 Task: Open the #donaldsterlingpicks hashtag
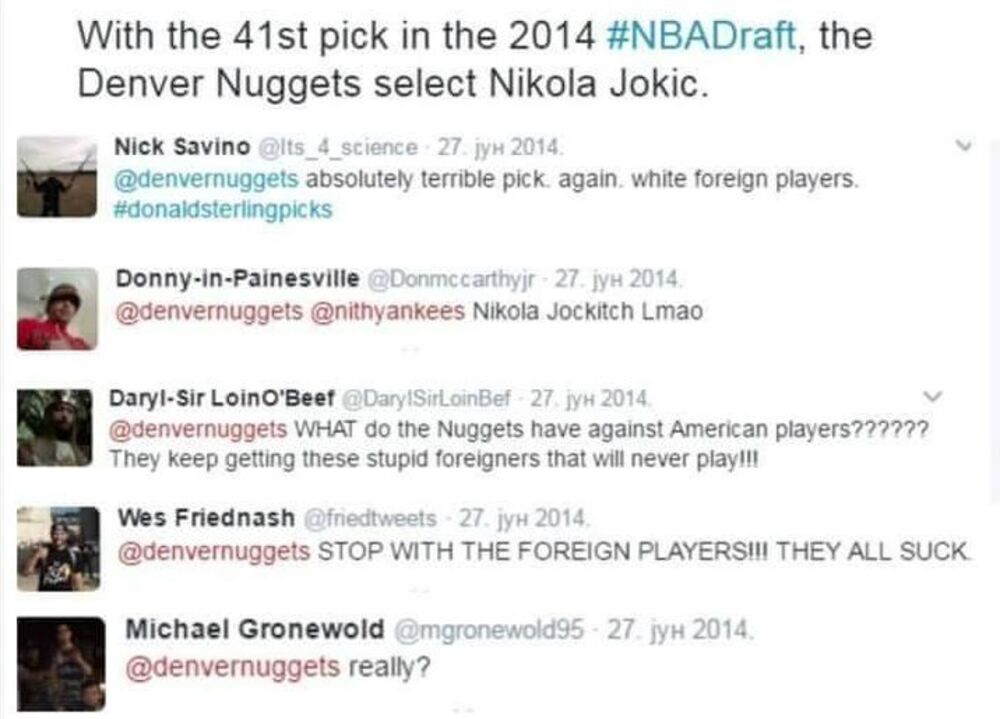point(223,209)
